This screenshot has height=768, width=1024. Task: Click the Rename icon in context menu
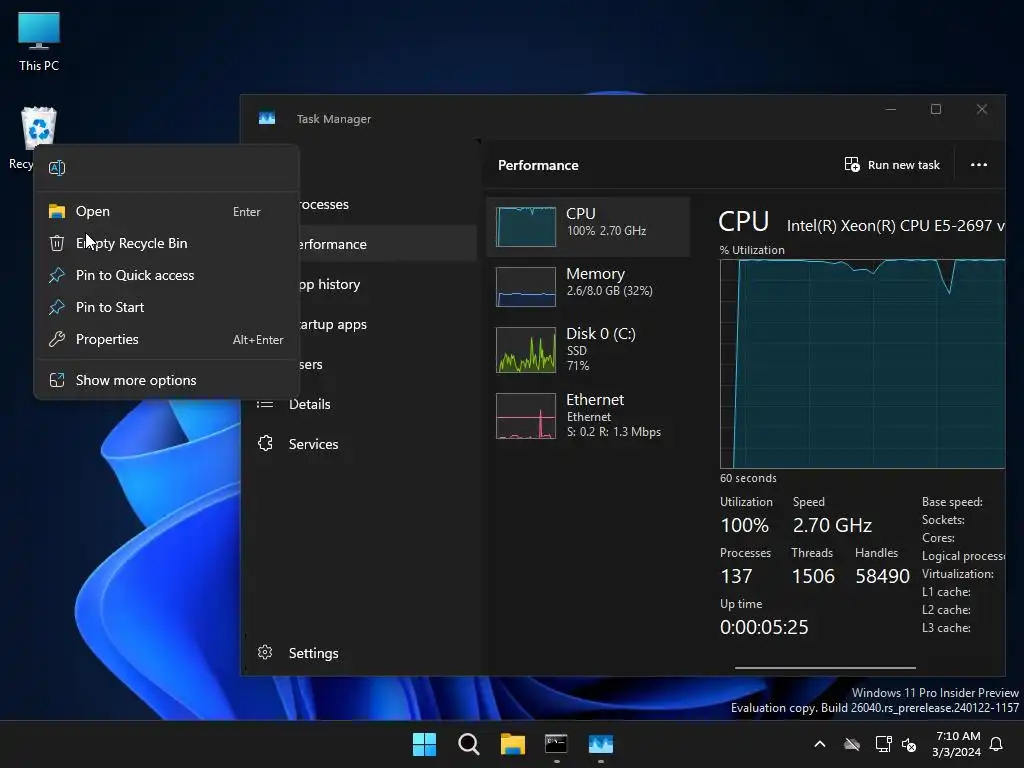57,168
